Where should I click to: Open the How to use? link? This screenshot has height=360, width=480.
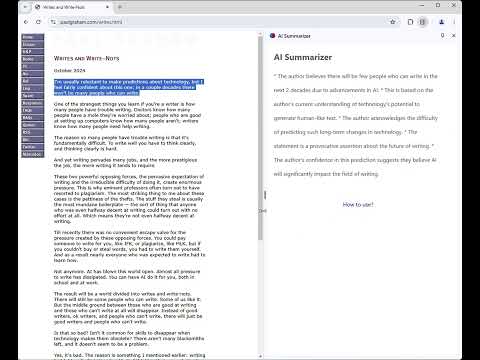pos(358,205)
